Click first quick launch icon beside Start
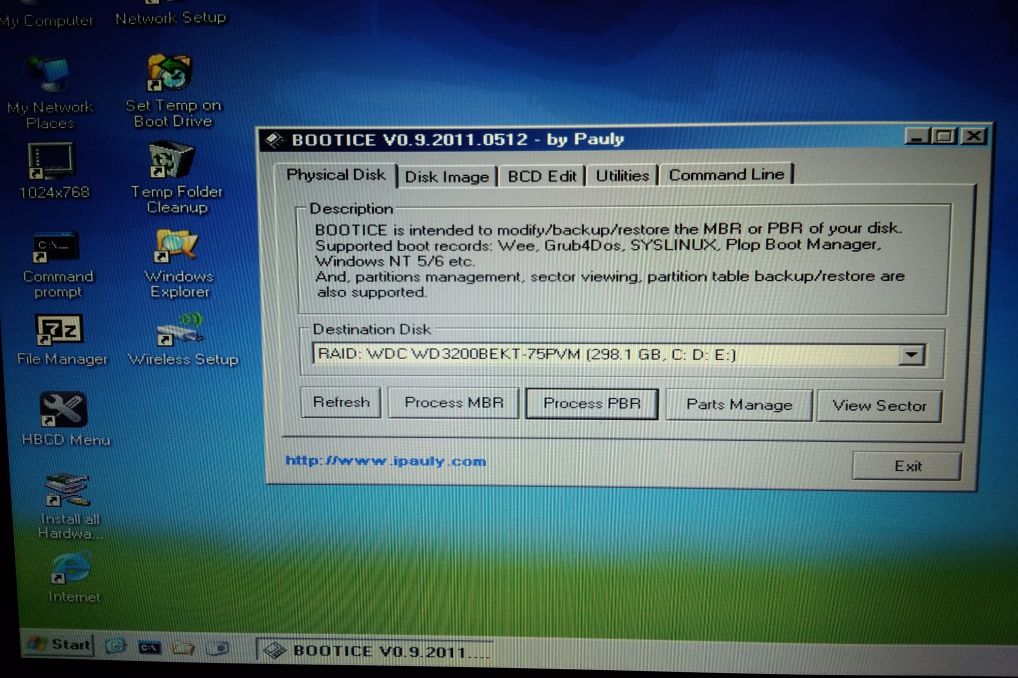The height and width of the screenshot is (678, 1018). [x=116, y=646]
